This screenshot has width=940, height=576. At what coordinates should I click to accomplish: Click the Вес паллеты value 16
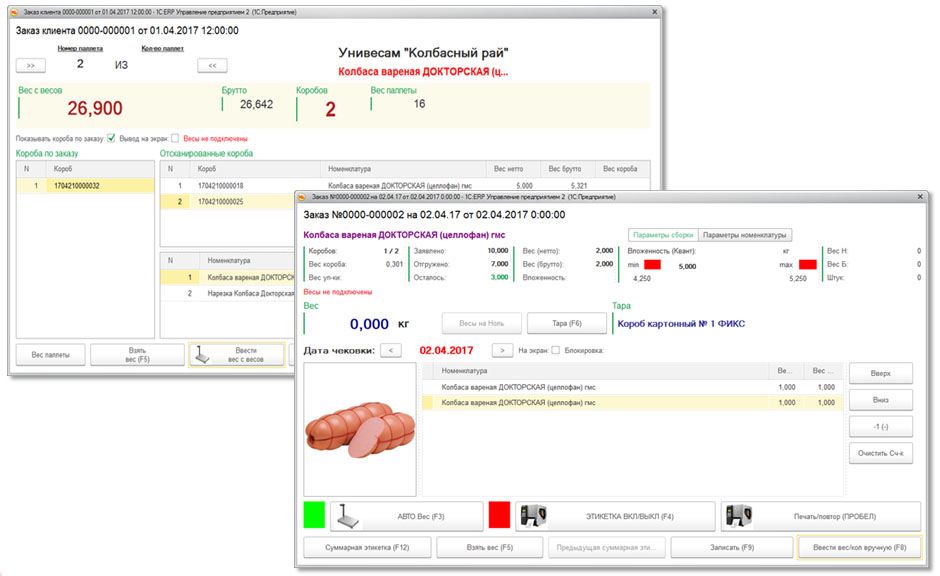tap(419, 104)
